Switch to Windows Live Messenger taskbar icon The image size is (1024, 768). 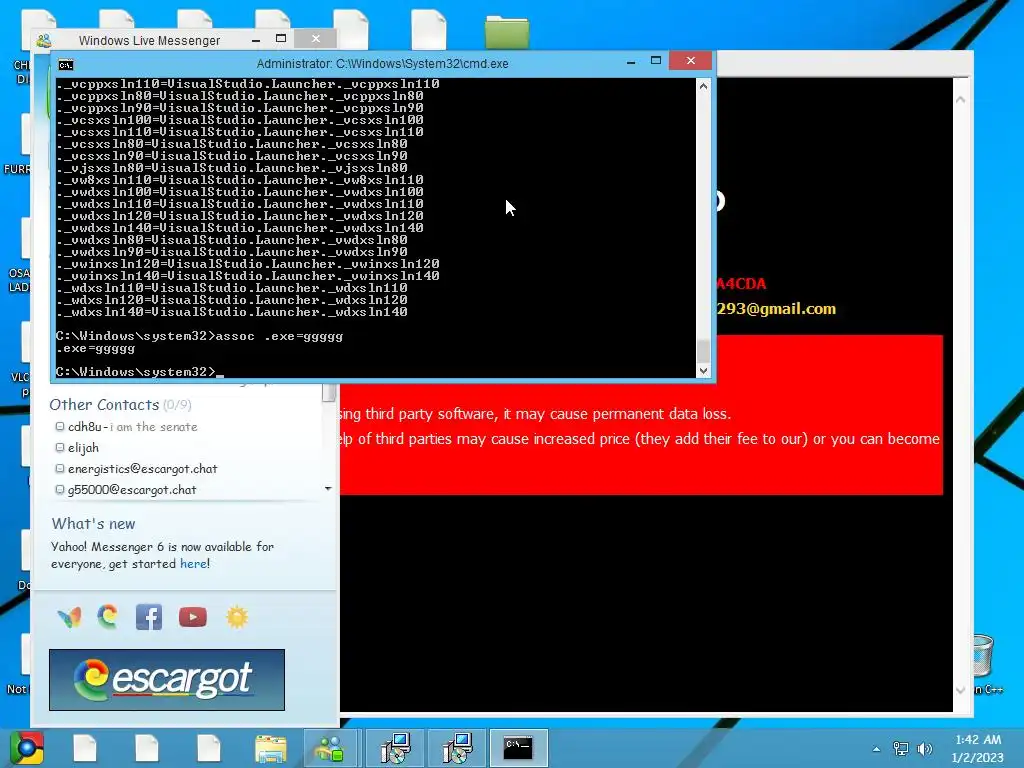click(x=330, y=748)
